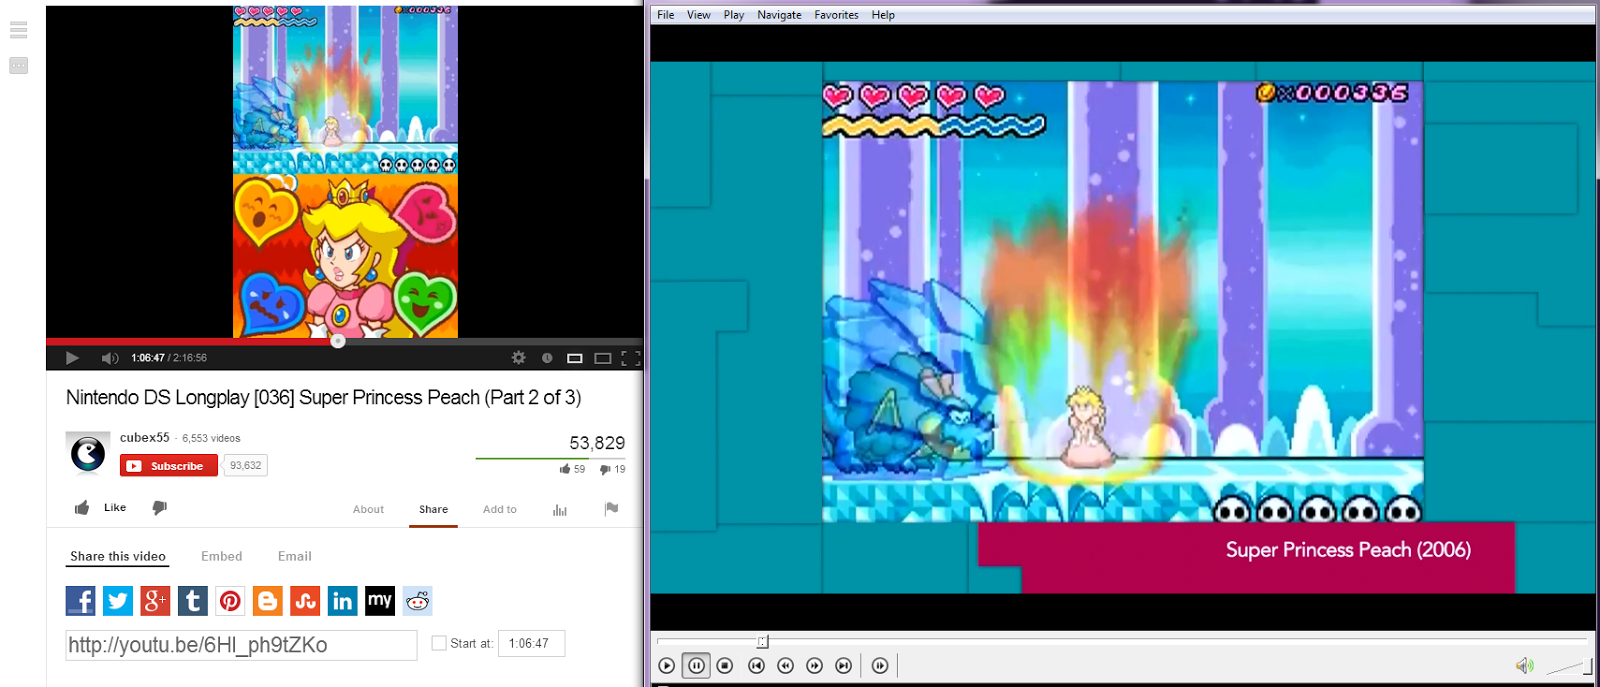Viewport: 1600px width, 687px height.
Task: Open the cubex55 channel link
Action: pos(145,438)
